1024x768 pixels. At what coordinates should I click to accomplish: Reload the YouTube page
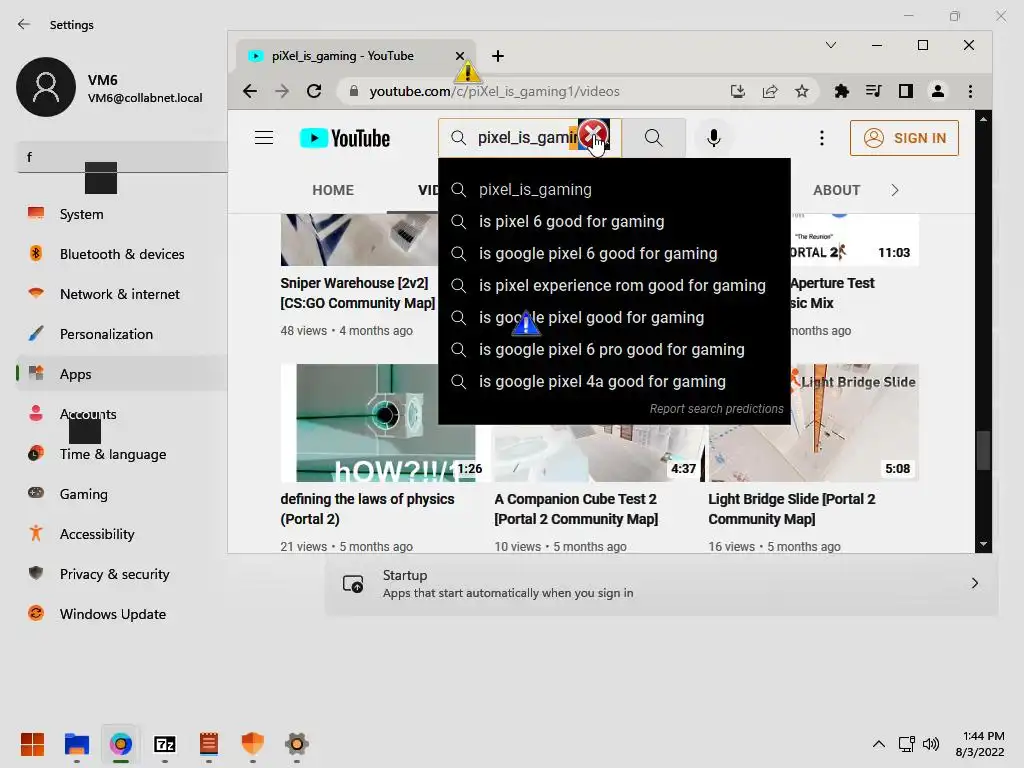(x=314, y=91)
